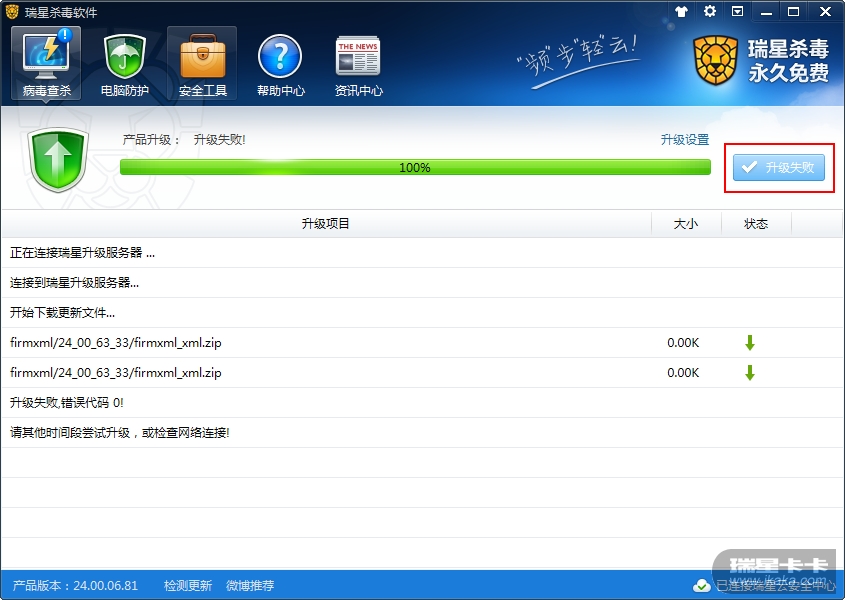Click the 升级项目 column header
Viewport: 845px width, 600px height.
click(x=325, y=224)
